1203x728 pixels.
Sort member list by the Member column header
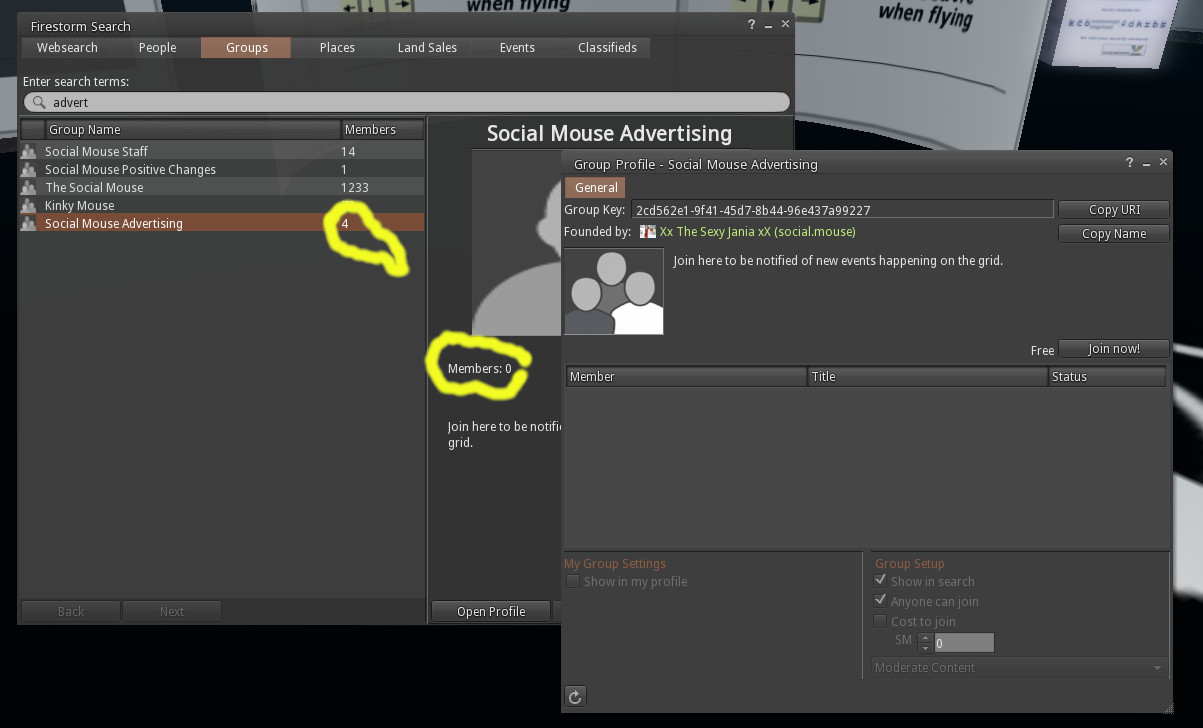[x=687, y=376]
